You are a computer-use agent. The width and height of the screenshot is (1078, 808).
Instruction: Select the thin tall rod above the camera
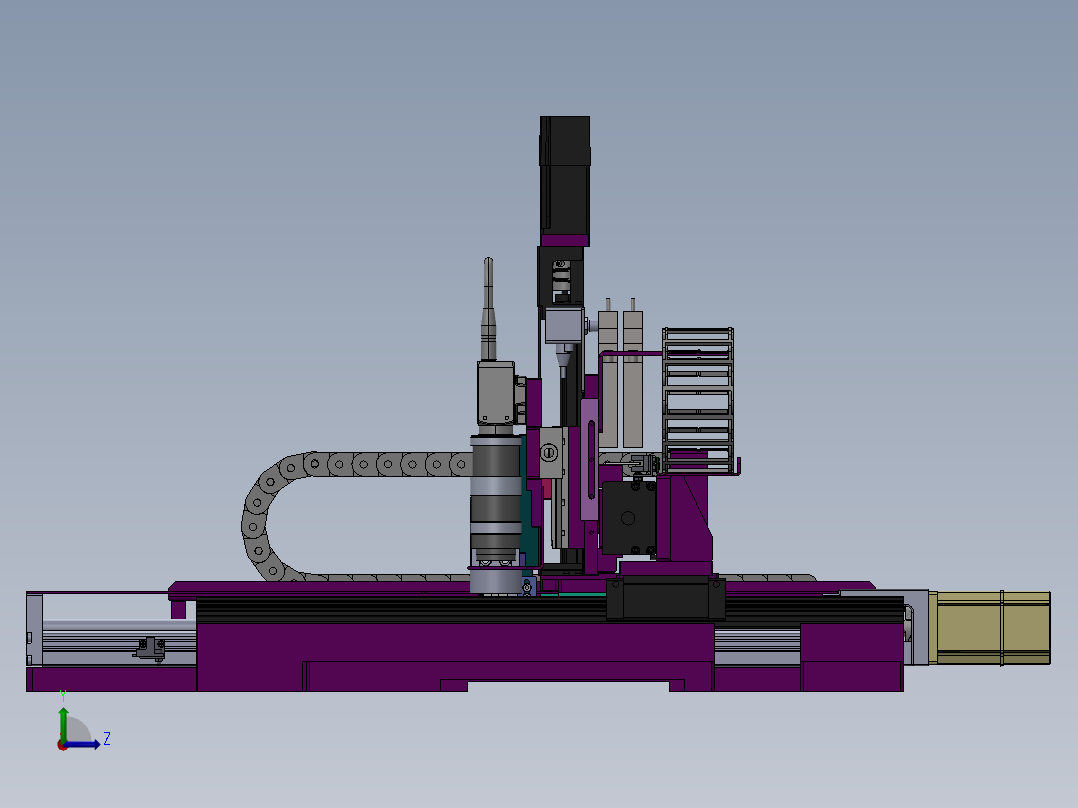488,309
